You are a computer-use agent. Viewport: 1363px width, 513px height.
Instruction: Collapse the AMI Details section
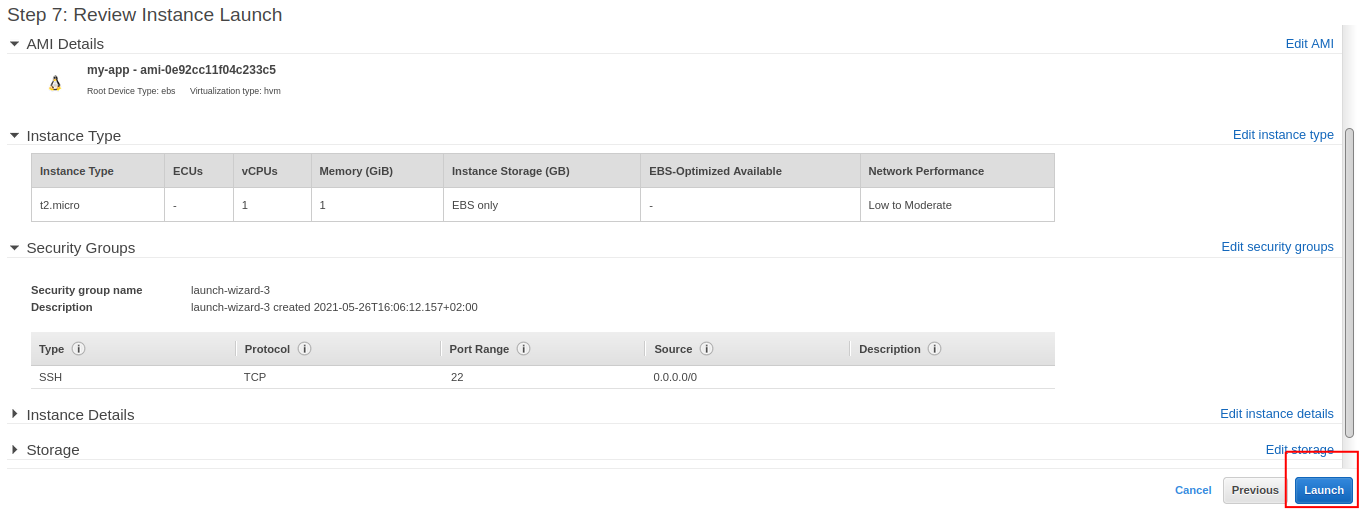point(14,44)
